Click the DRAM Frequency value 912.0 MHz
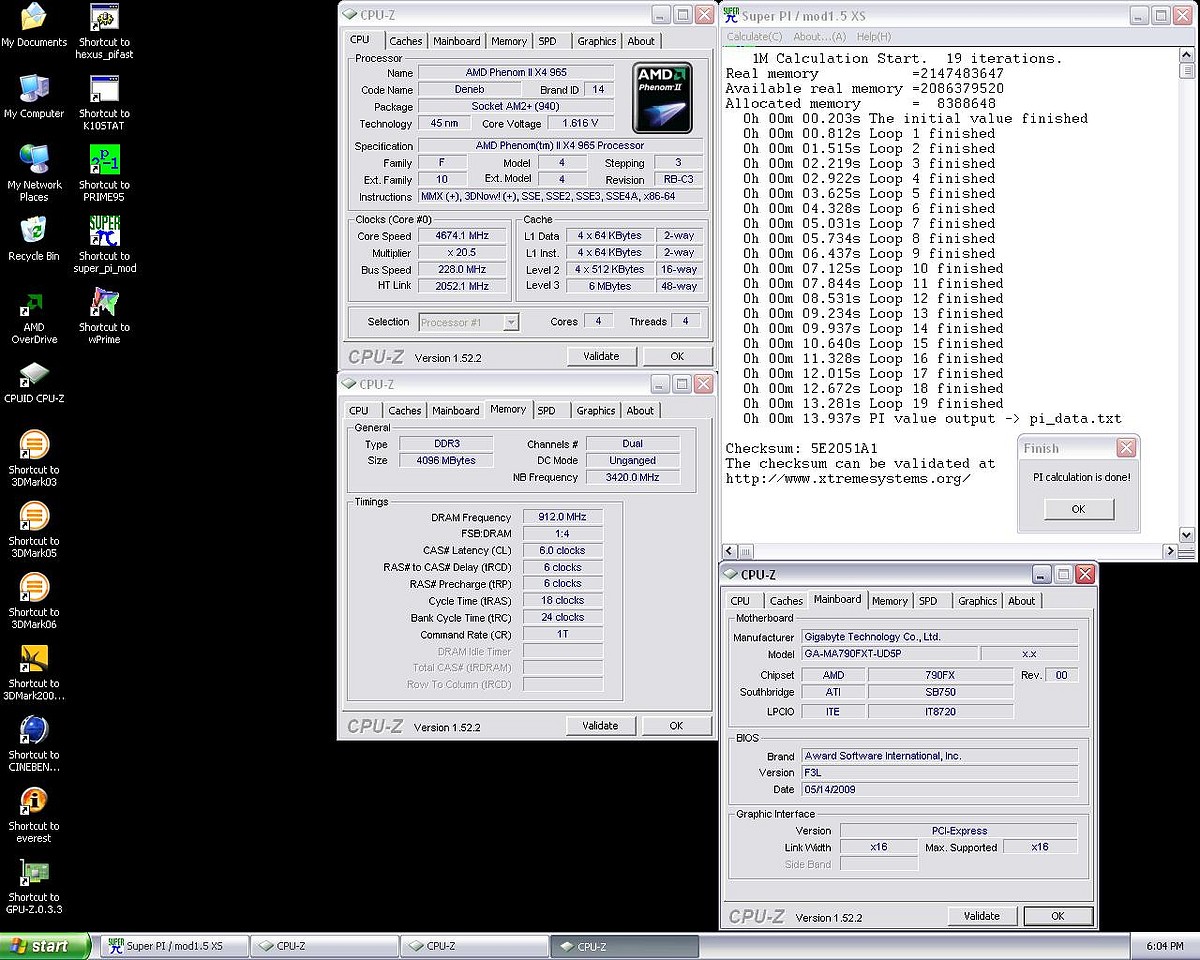The image size is (1200, 960). (x=562, y=517)
